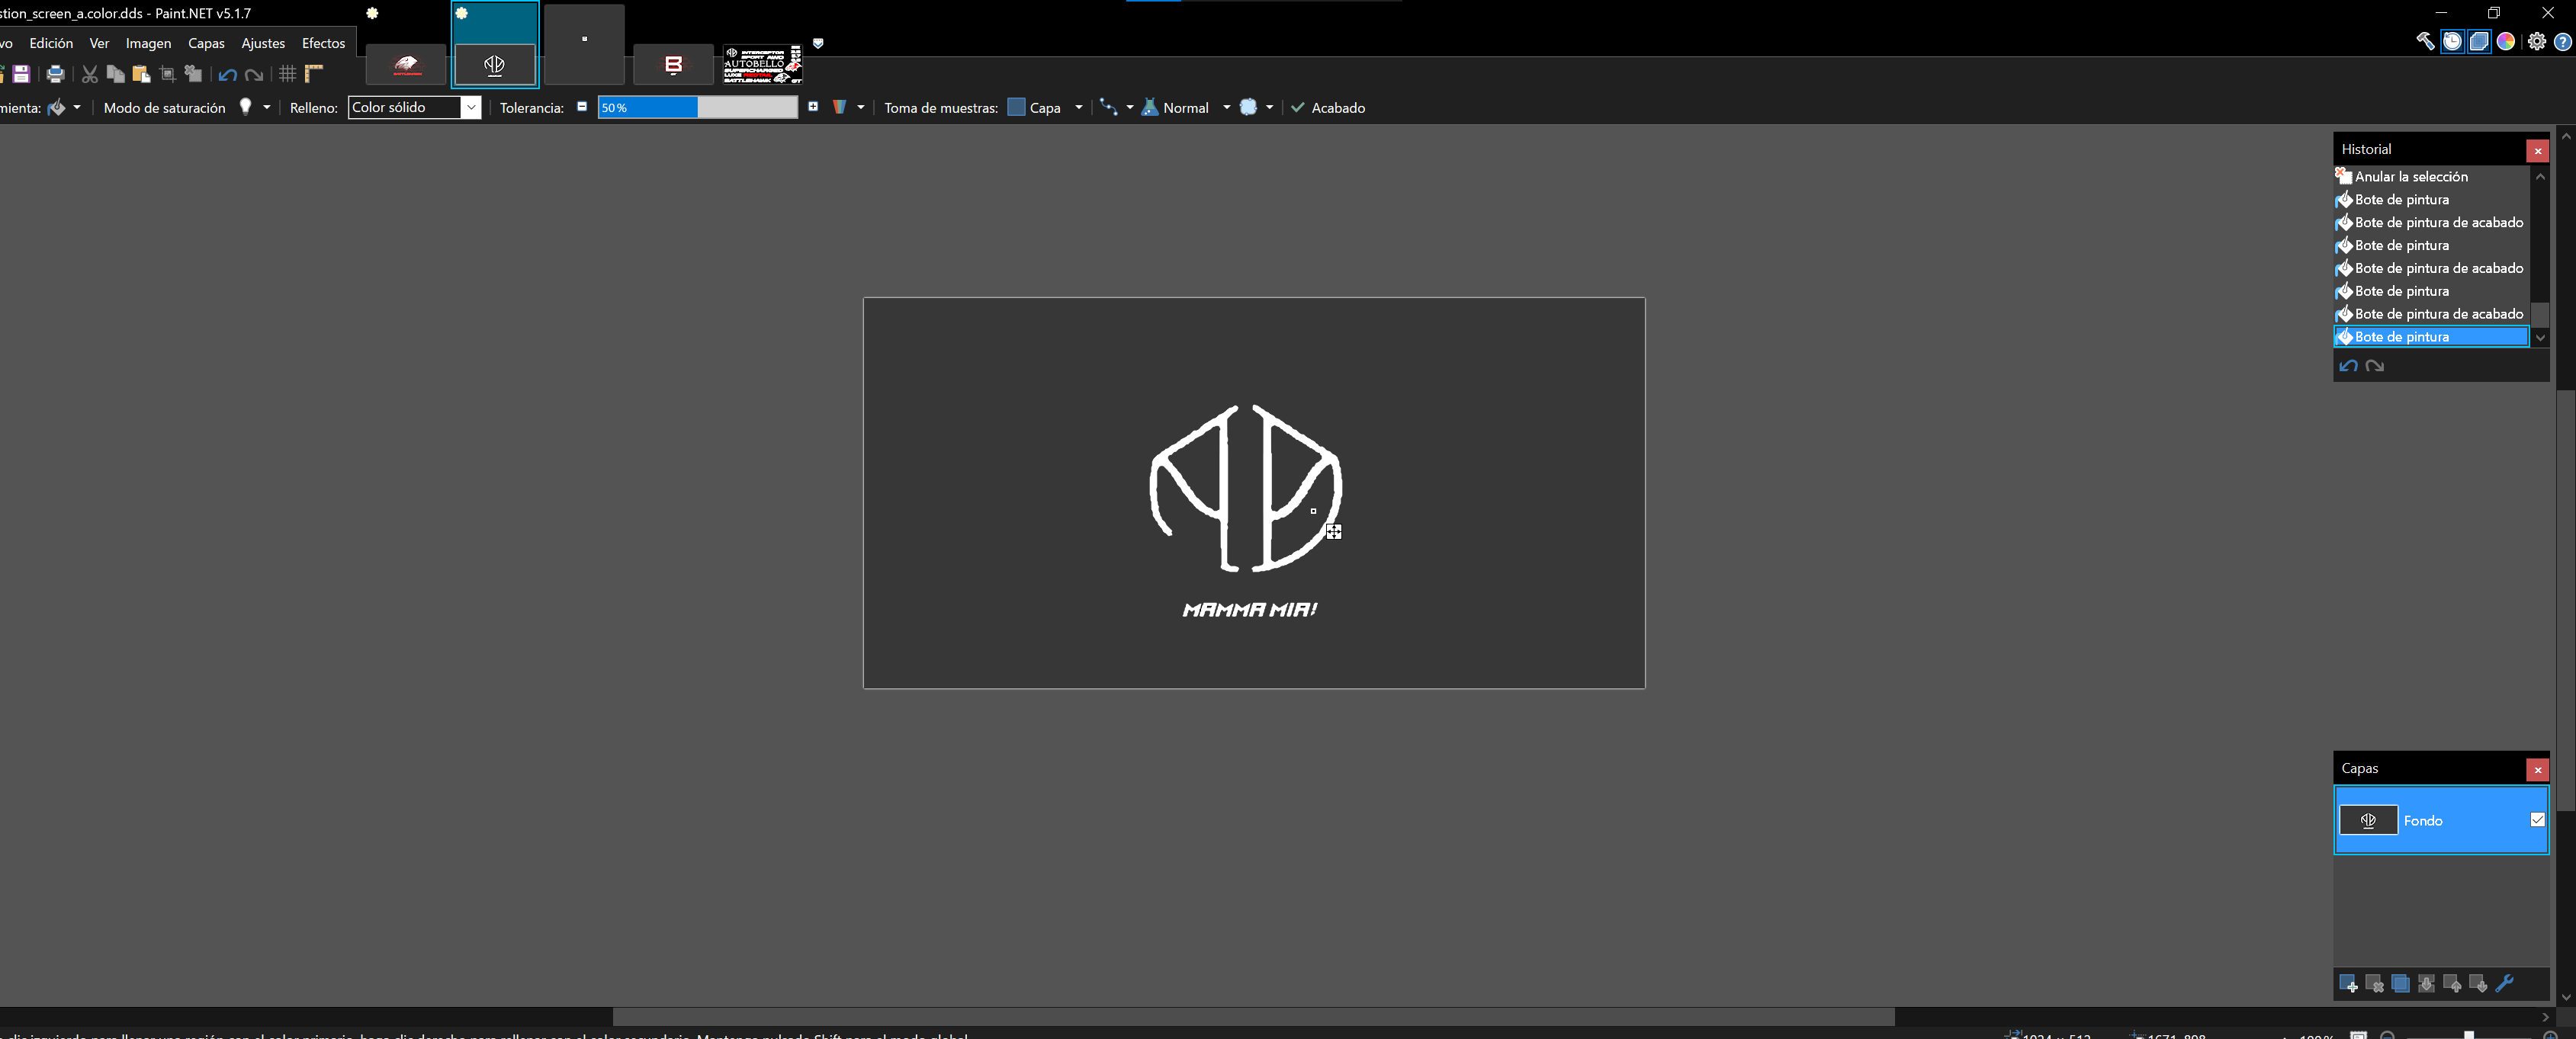Open the Ajustes menu
The width and height of the screenshot is (2576, 1039).
coord(263,43)
